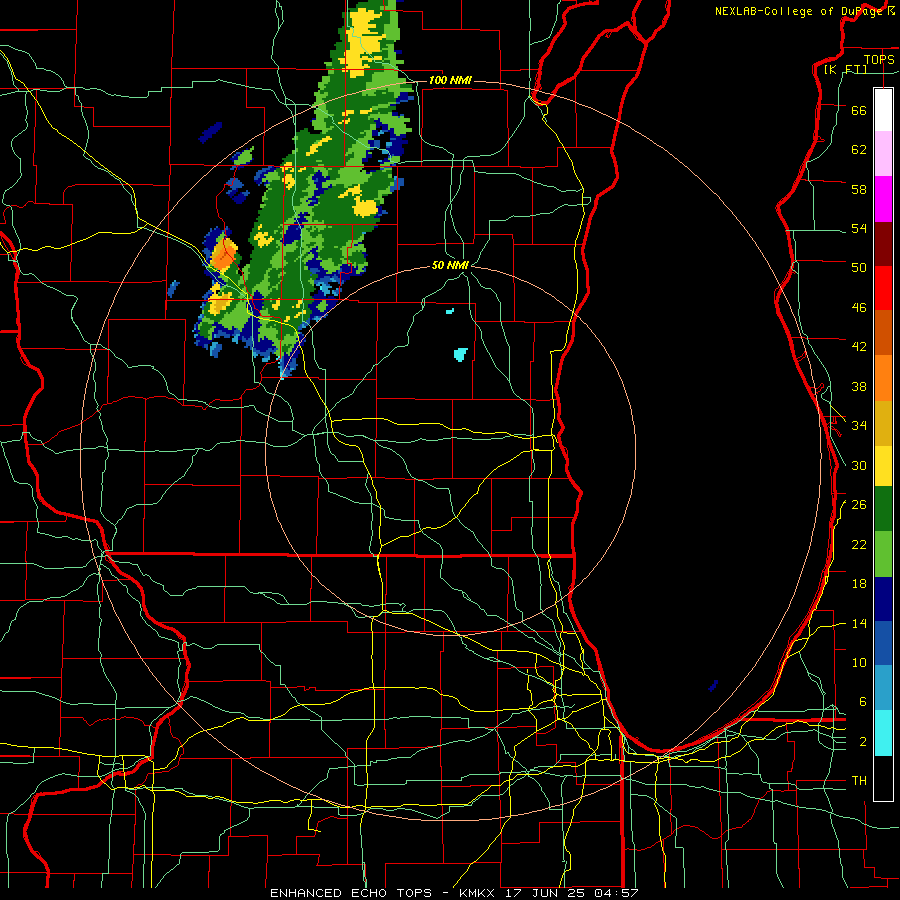Click the orange high-top storm cell
900x900 pixels.
point(223,255)
